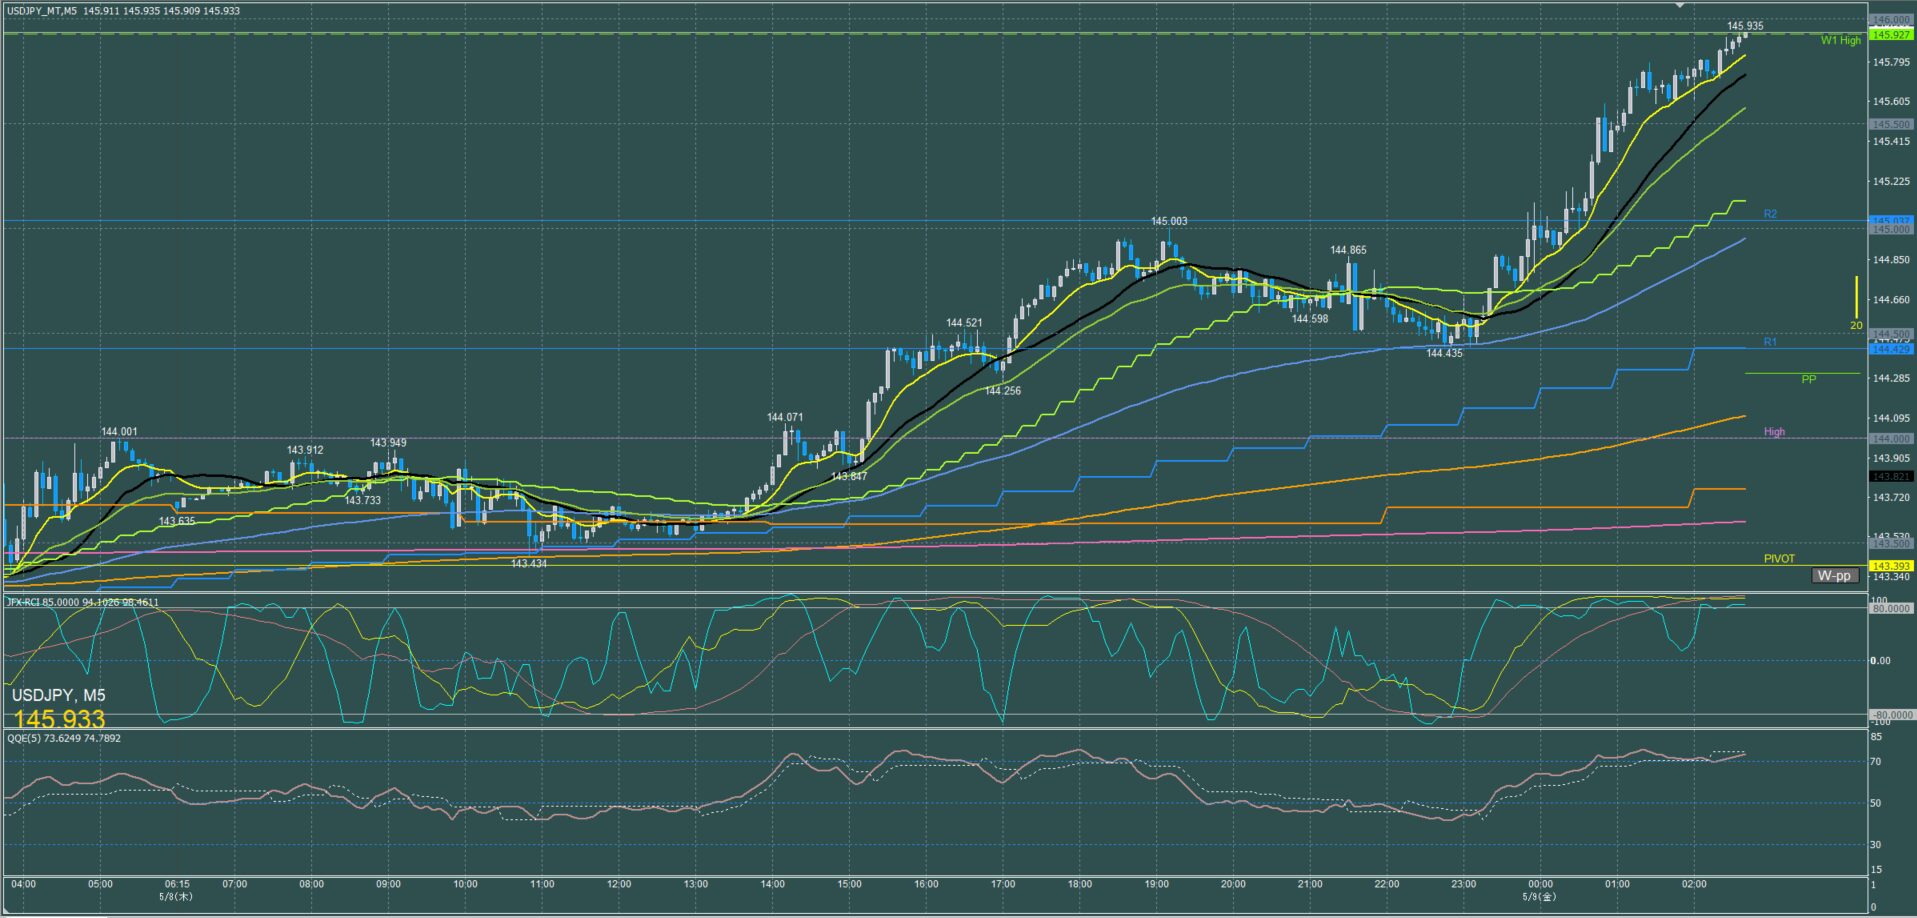Click the 5/8(木) date label

[177, 896]
